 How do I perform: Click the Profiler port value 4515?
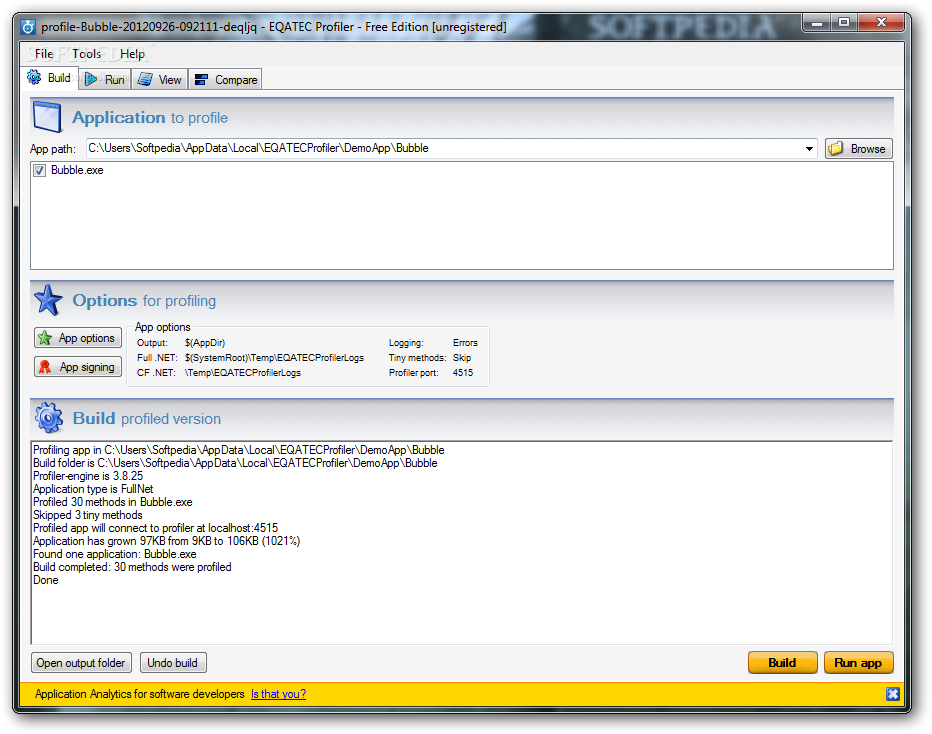(463, 373)
